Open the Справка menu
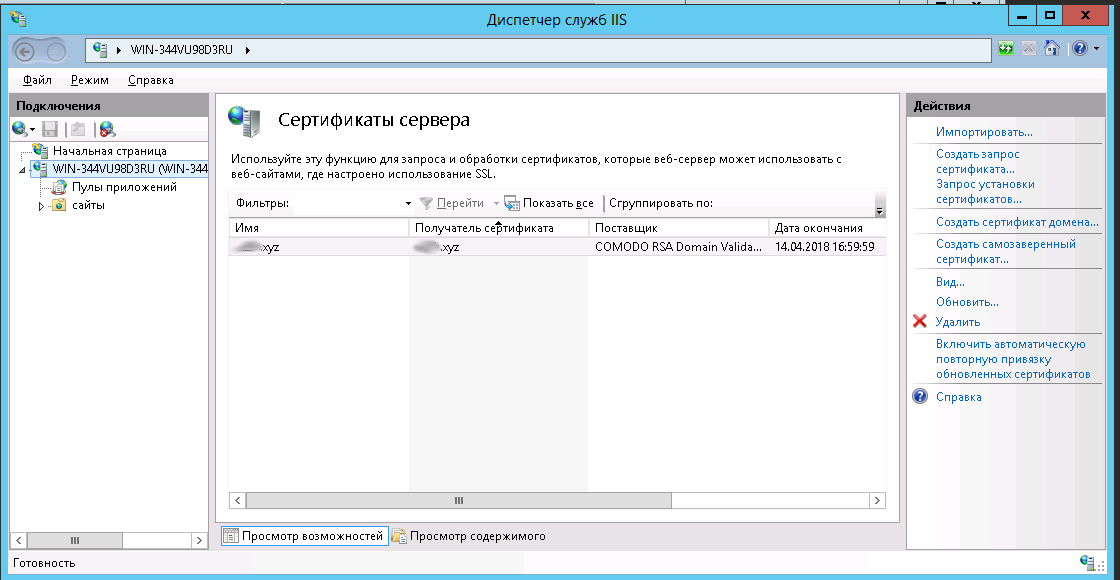Image resolution: width=1120 pixels, height=580 pixels. pos(151,80)
